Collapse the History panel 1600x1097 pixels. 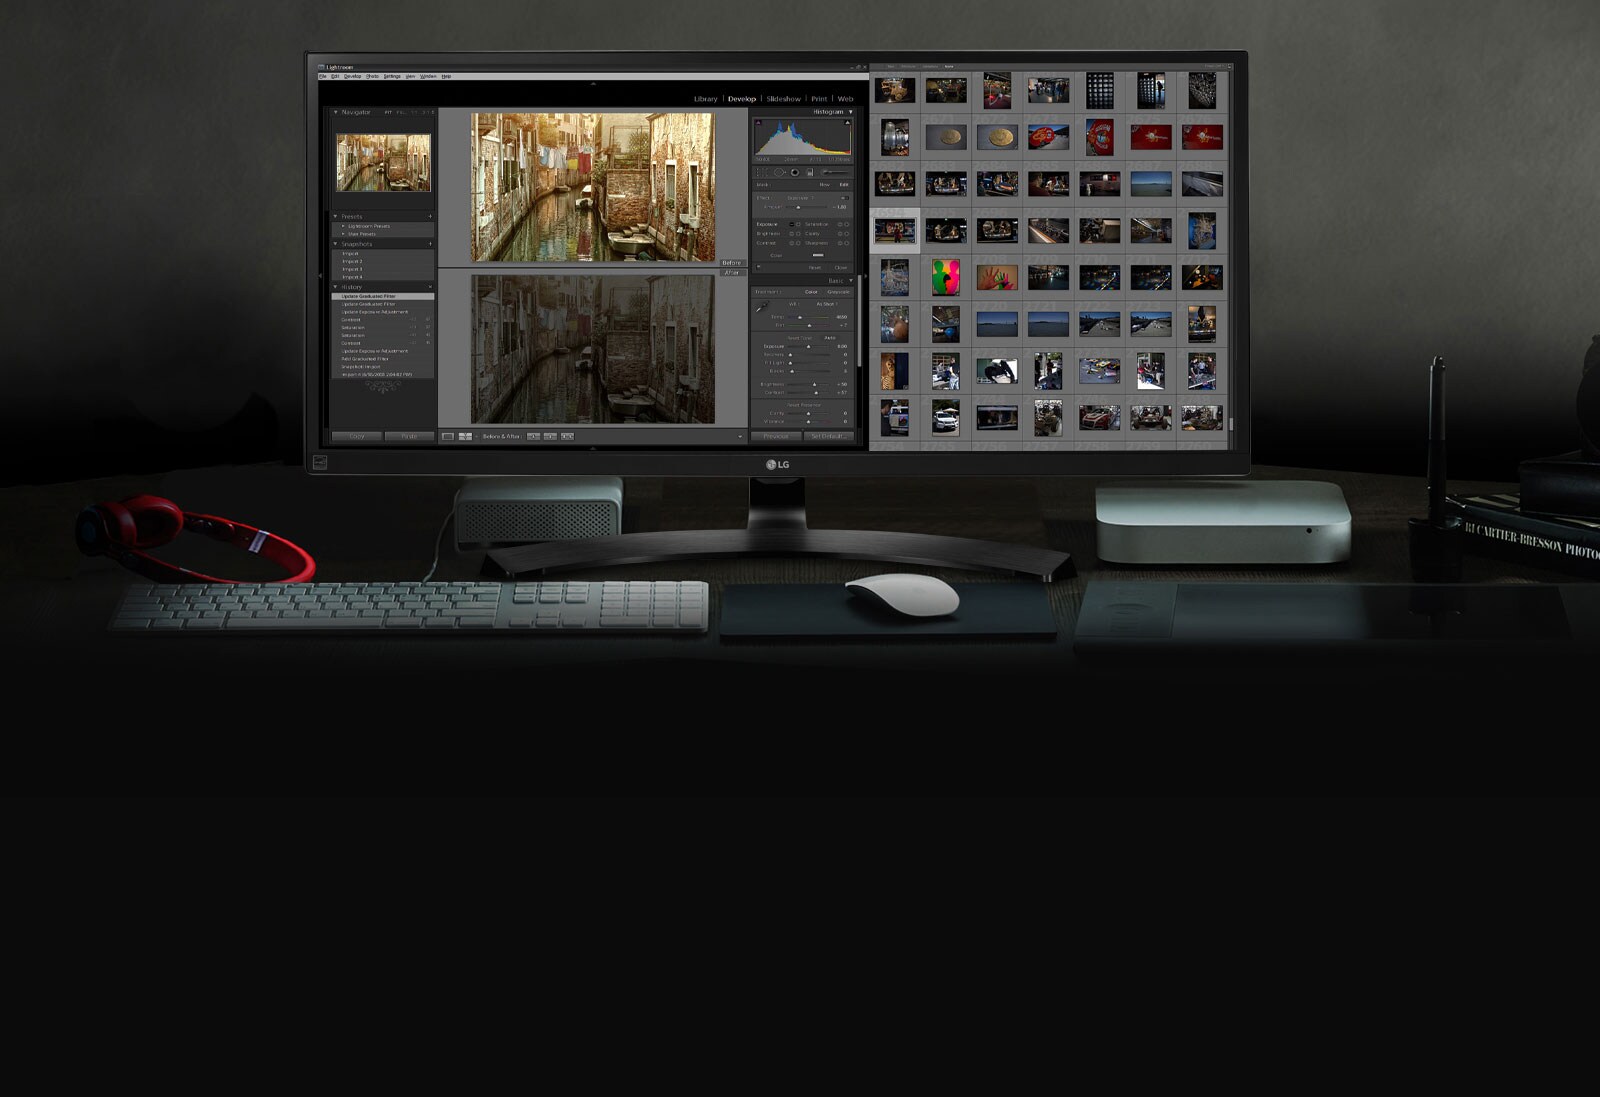(x=335, y=287)
